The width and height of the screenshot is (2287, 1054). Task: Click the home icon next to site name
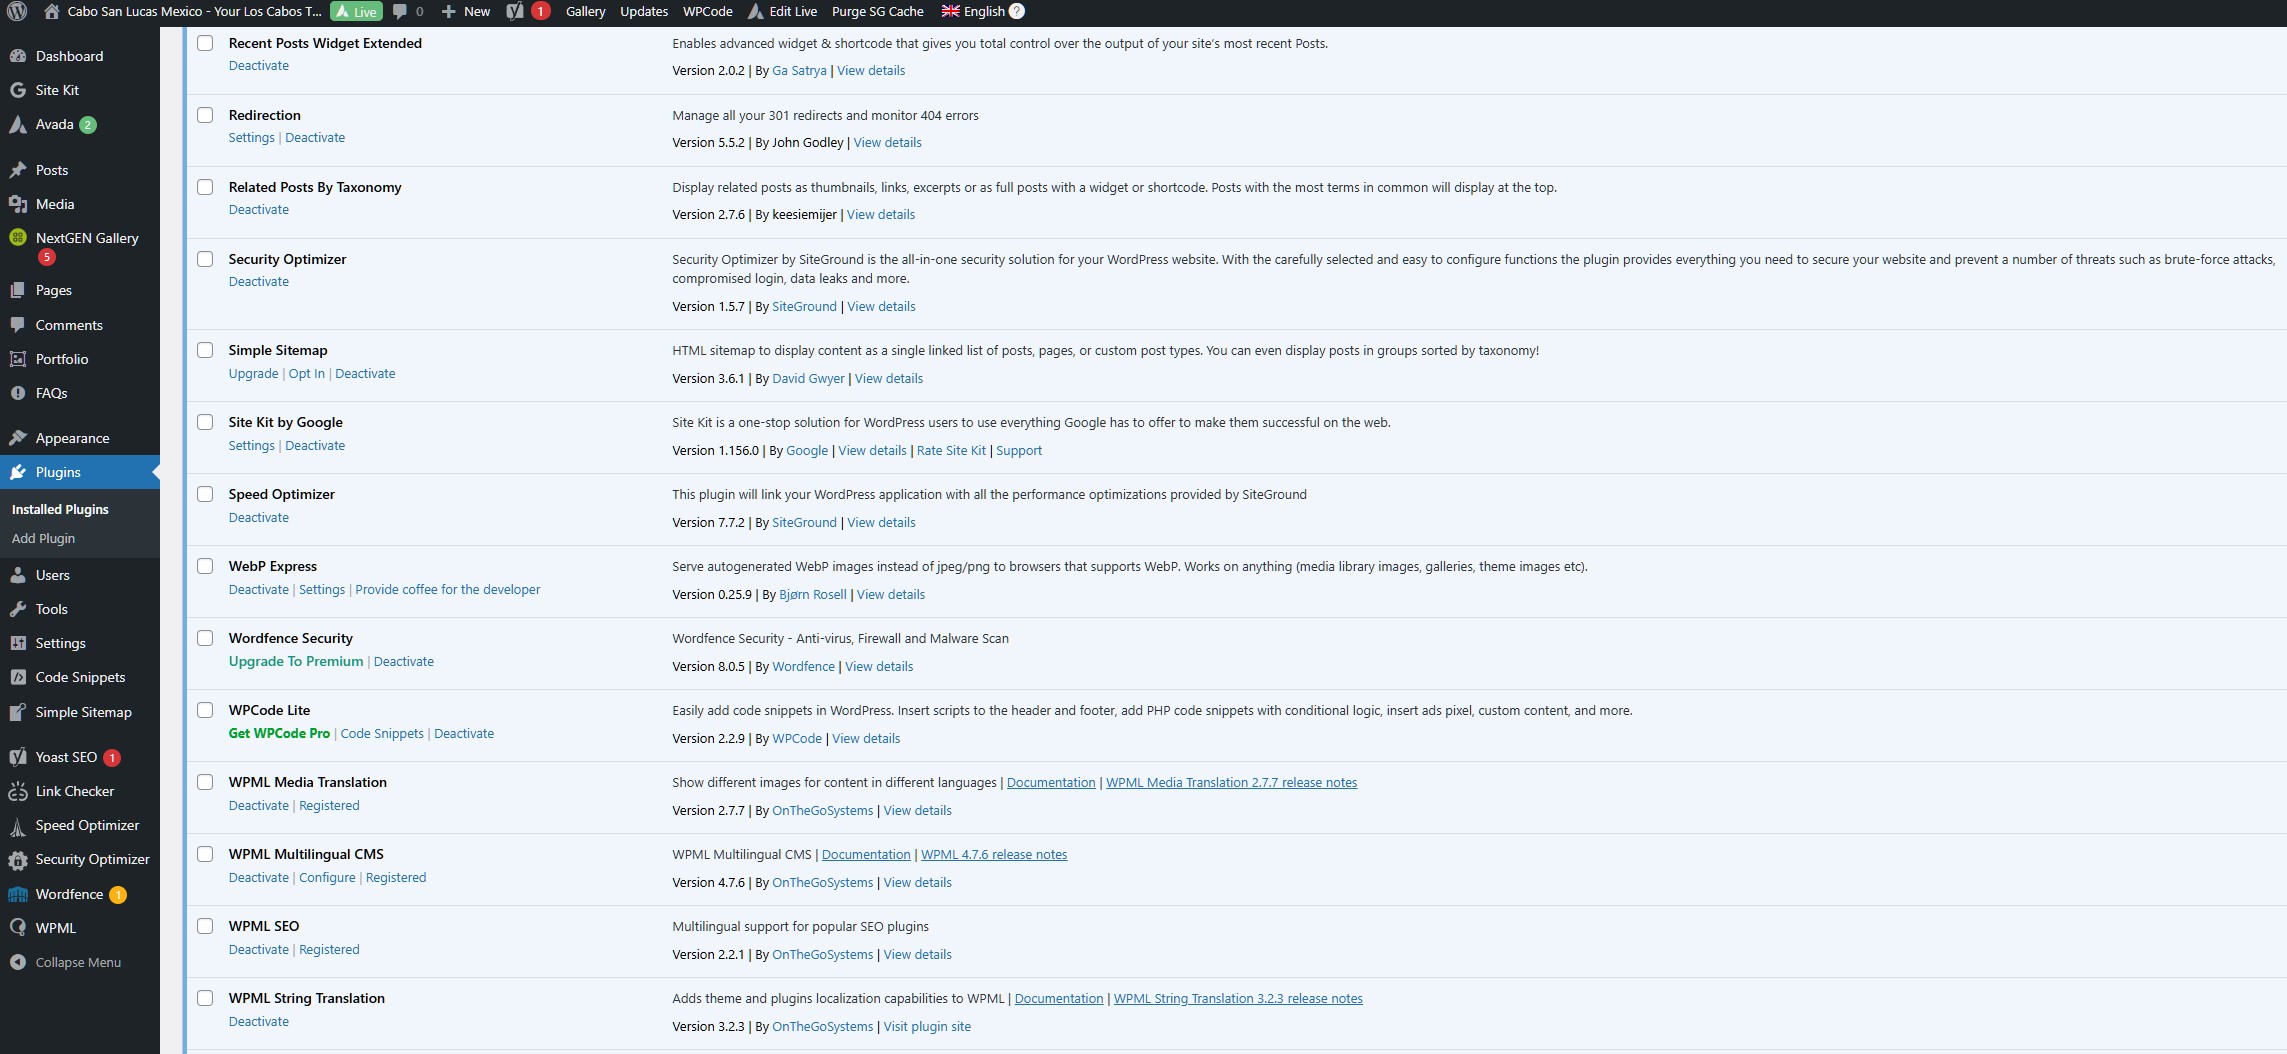tap(51, 11)
